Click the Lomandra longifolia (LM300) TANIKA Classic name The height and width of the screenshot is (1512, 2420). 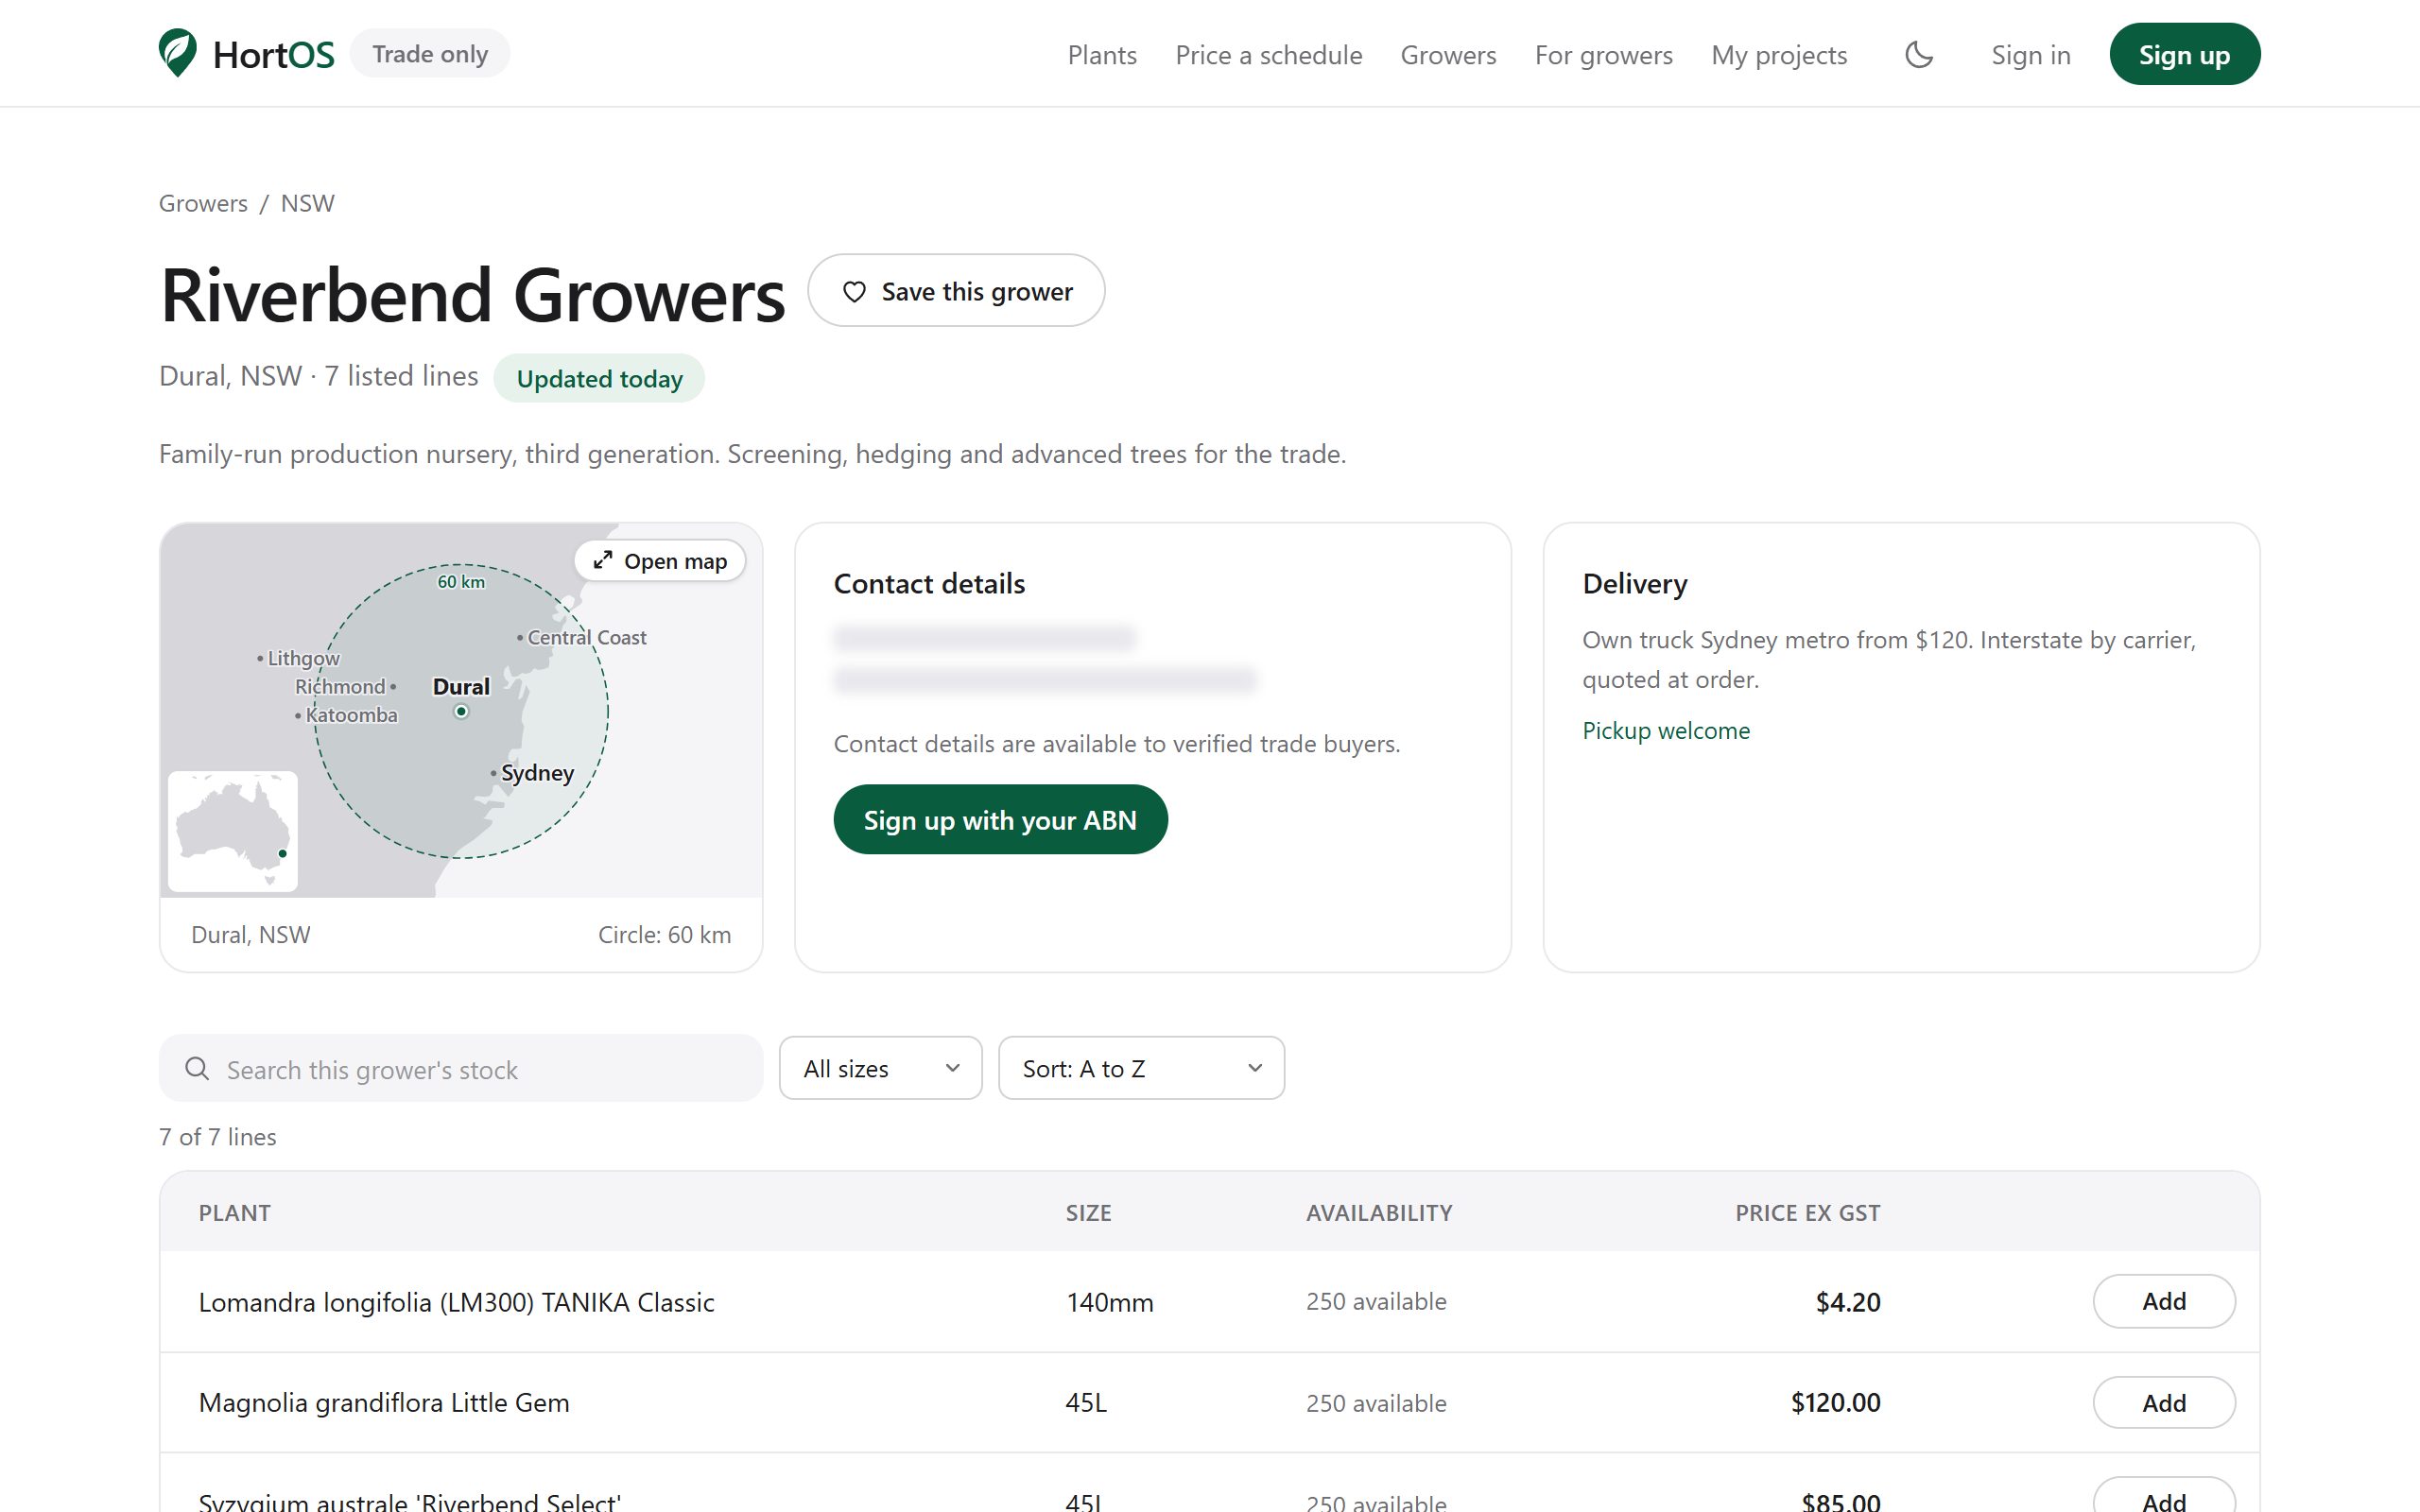(x=456, y=1302)
